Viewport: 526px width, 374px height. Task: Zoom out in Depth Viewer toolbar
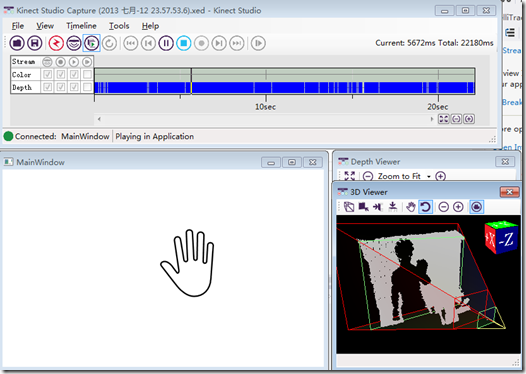(x=368, y=176)
